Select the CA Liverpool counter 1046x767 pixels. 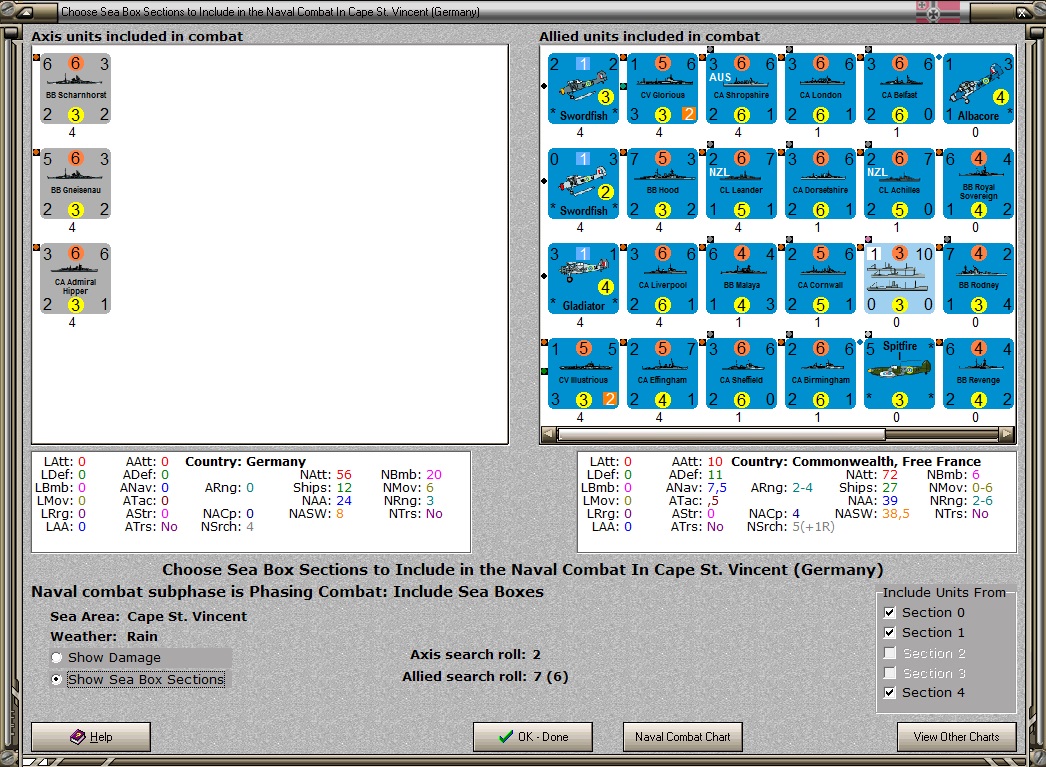pos(662,279)
